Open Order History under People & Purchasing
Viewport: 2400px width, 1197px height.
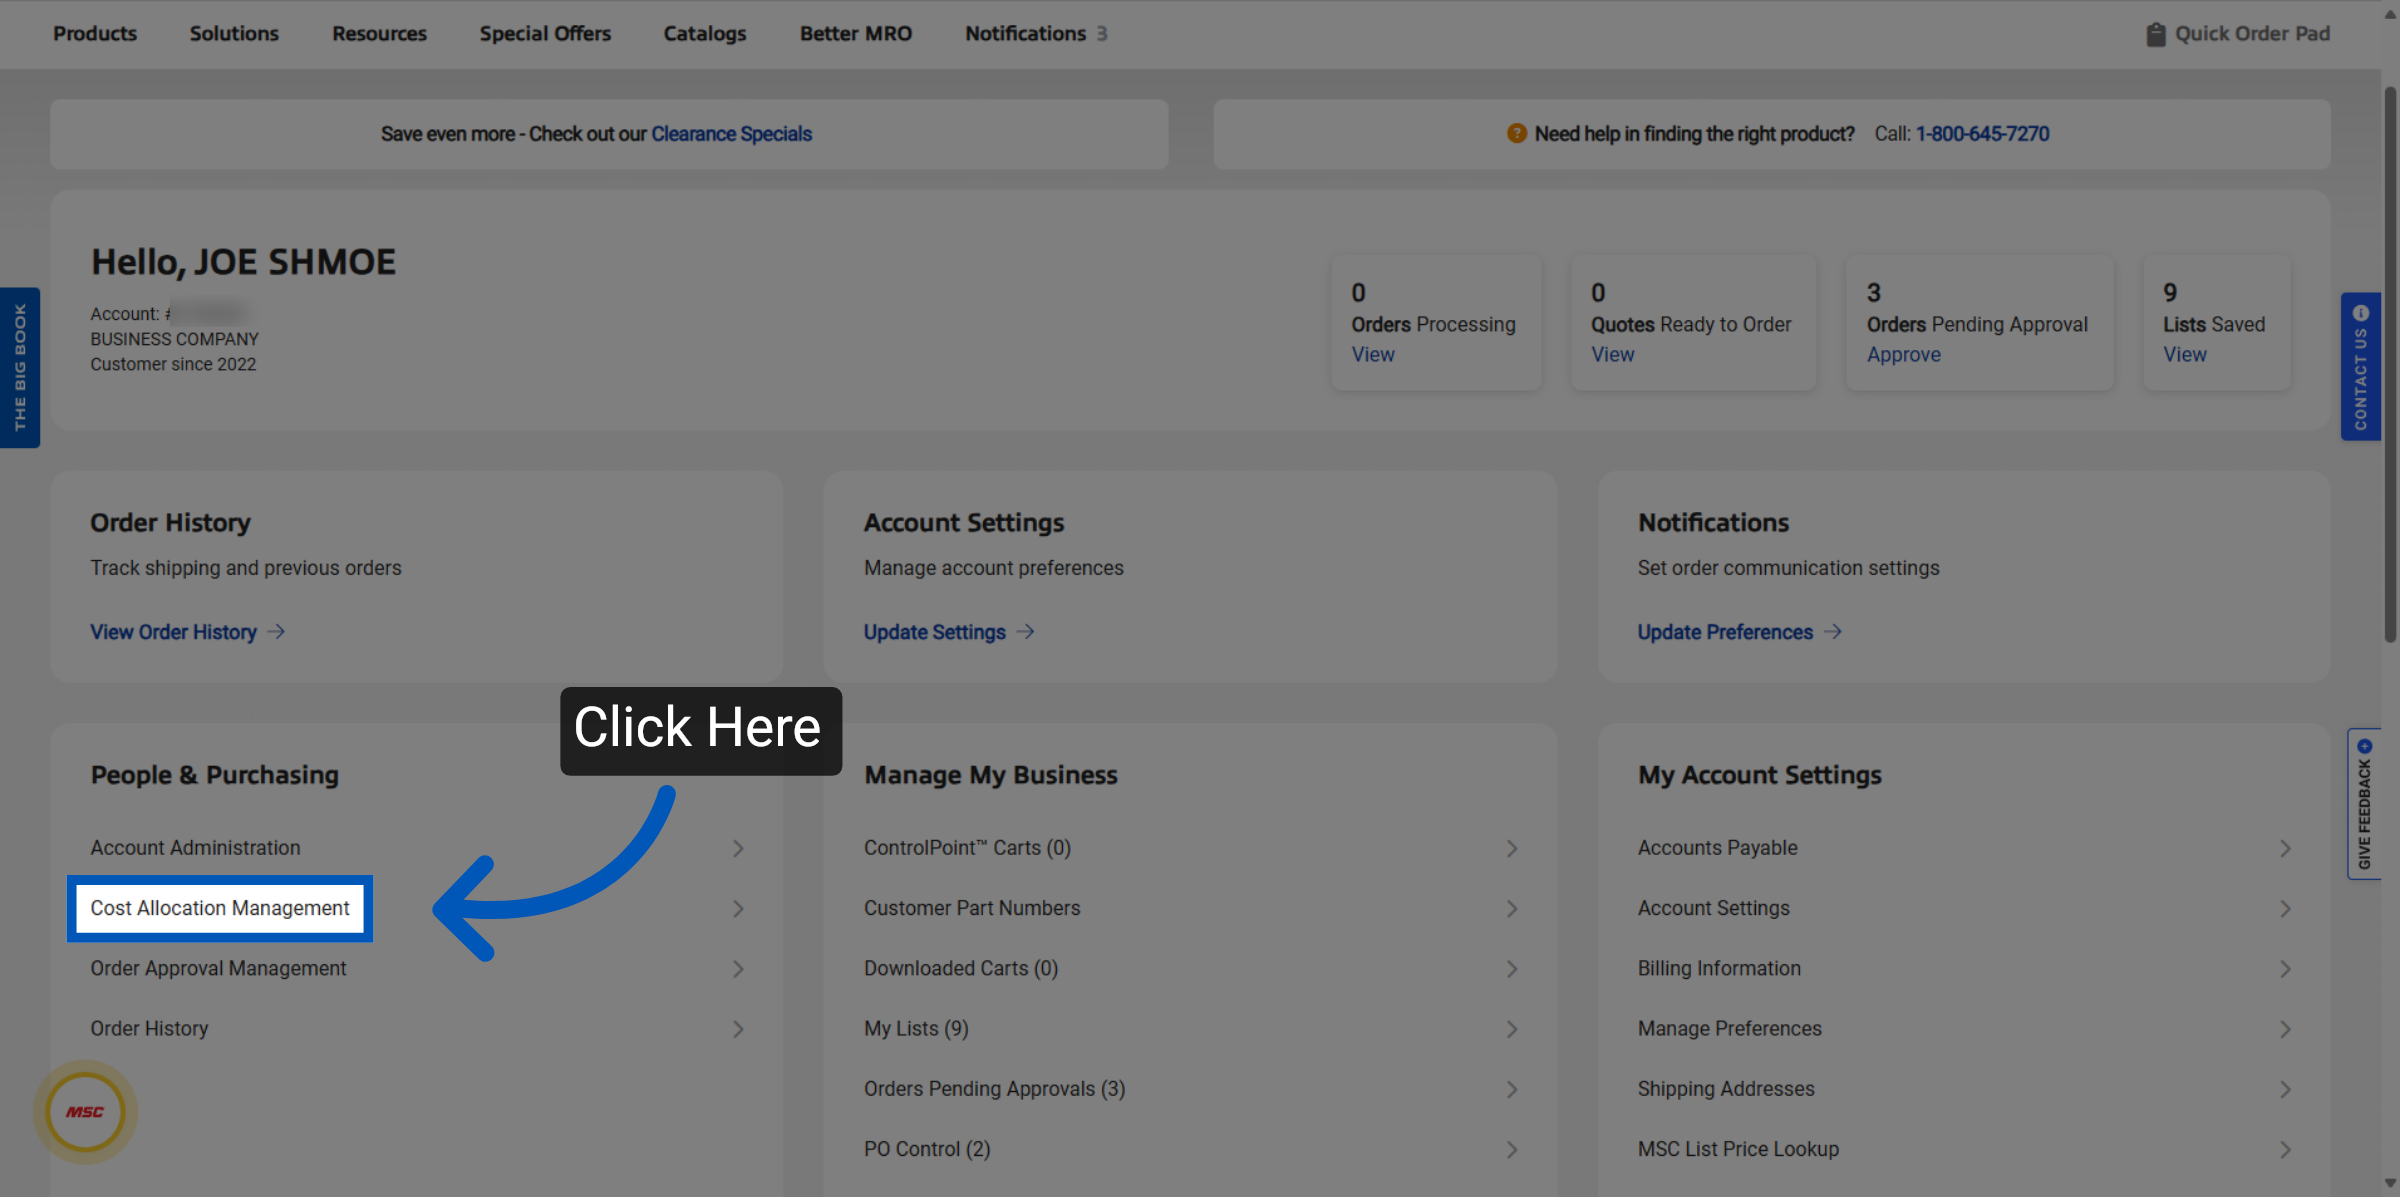click(x=149, y=1029)
